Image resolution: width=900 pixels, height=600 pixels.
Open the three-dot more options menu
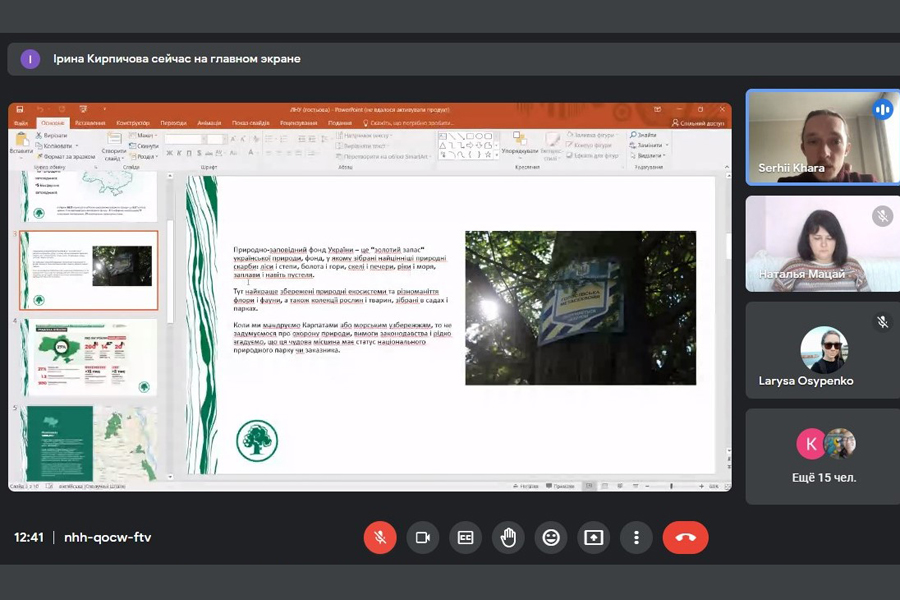click(636, 538)
